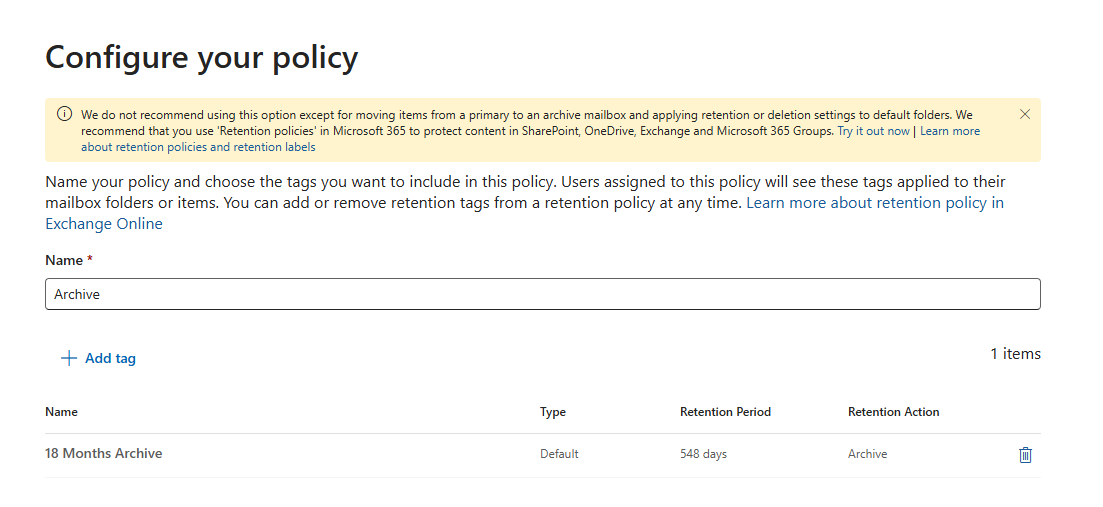
Task: Click the 1 items count label
Action: click(1015, 354)
